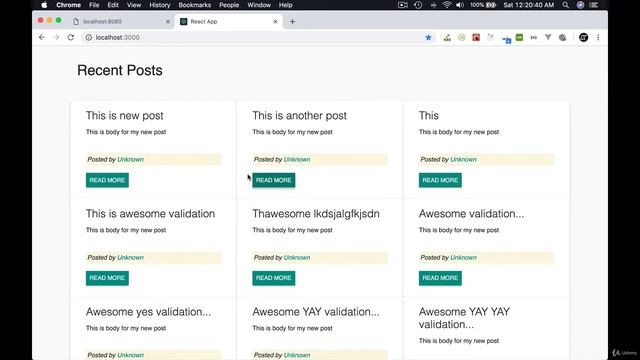Click the 'This is another post' title

point(299,116)
